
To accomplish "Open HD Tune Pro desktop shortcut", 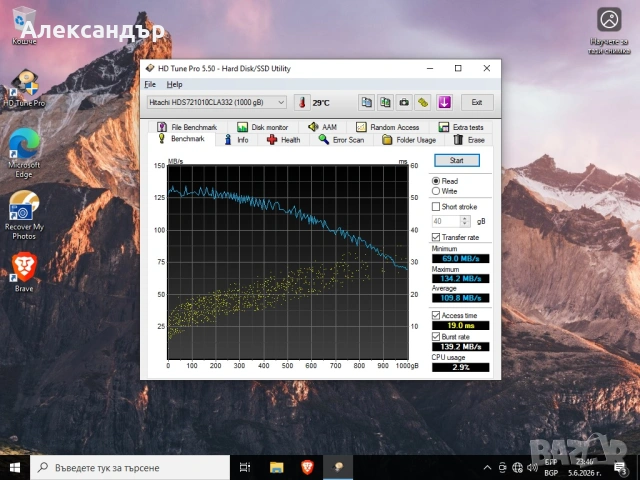I will pos(24,88).
